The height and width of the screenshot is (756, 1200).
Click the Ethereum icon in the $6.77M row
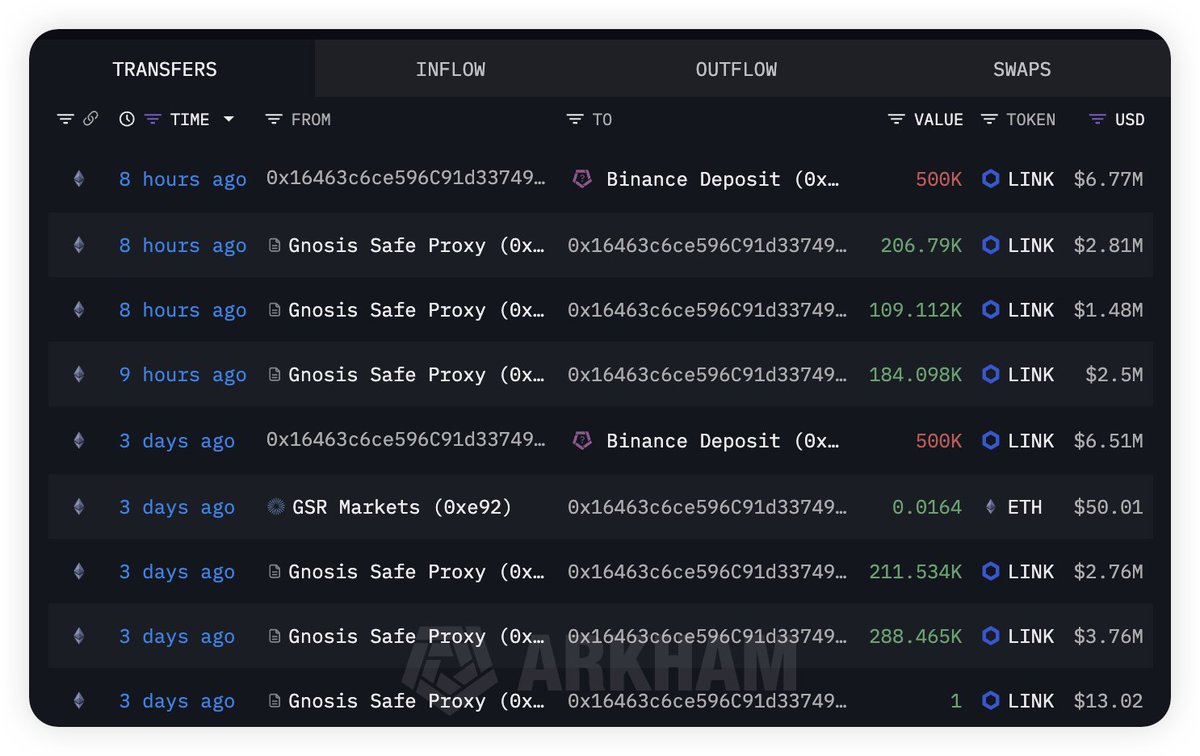79,179
